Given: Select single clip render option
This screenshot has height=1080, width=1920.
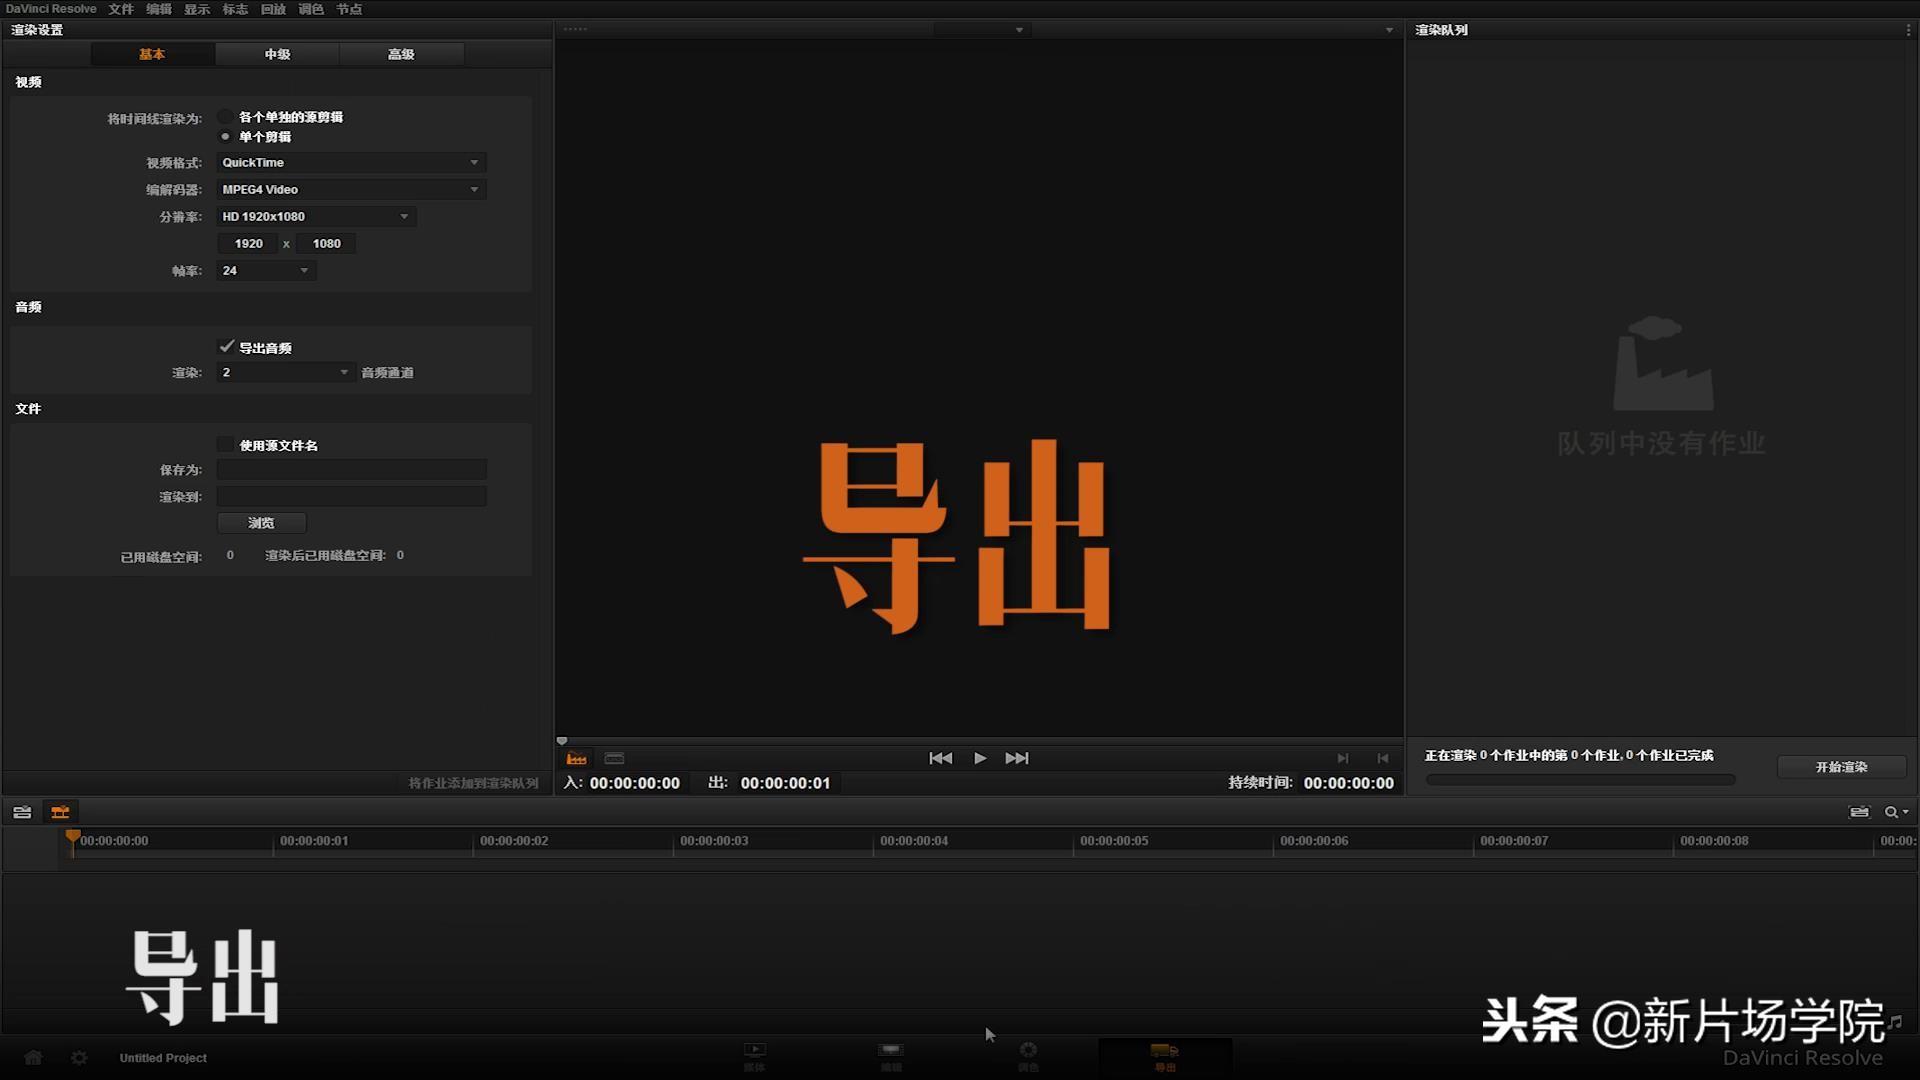Looking at the screenshot, I should [226, 137].
